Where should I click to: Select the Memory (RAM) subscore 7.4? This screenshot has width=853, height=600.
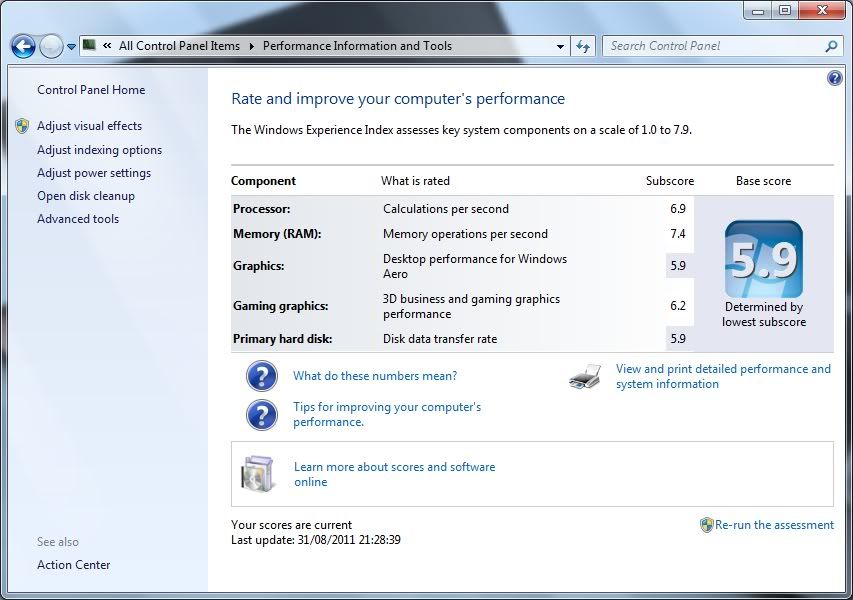(x=678, y=234)
